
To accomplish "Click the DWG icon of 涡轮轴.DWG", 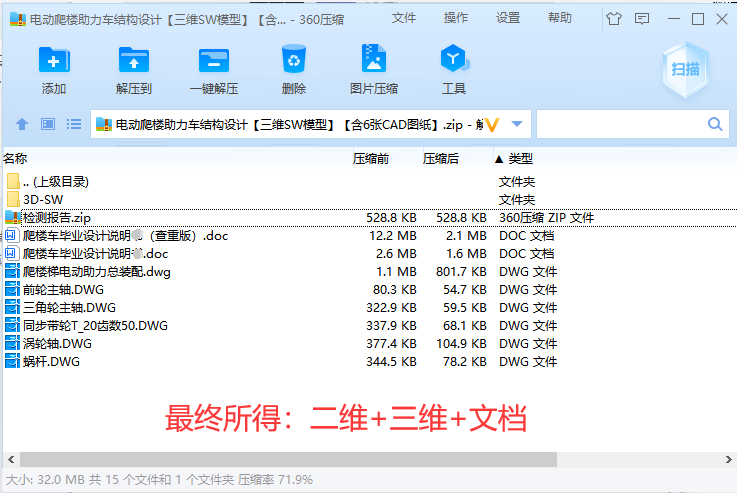I will [12, 344].
